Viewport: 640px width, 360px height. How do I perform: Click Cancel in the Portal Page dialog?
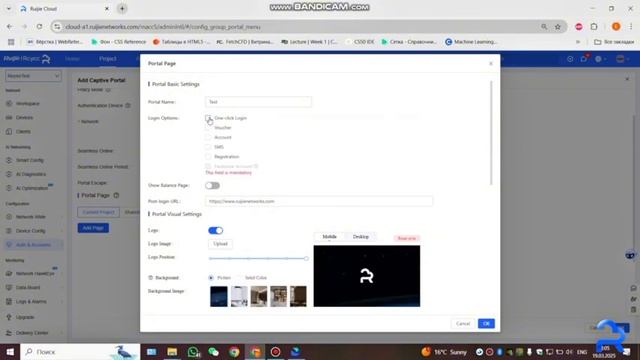[463, 324]
